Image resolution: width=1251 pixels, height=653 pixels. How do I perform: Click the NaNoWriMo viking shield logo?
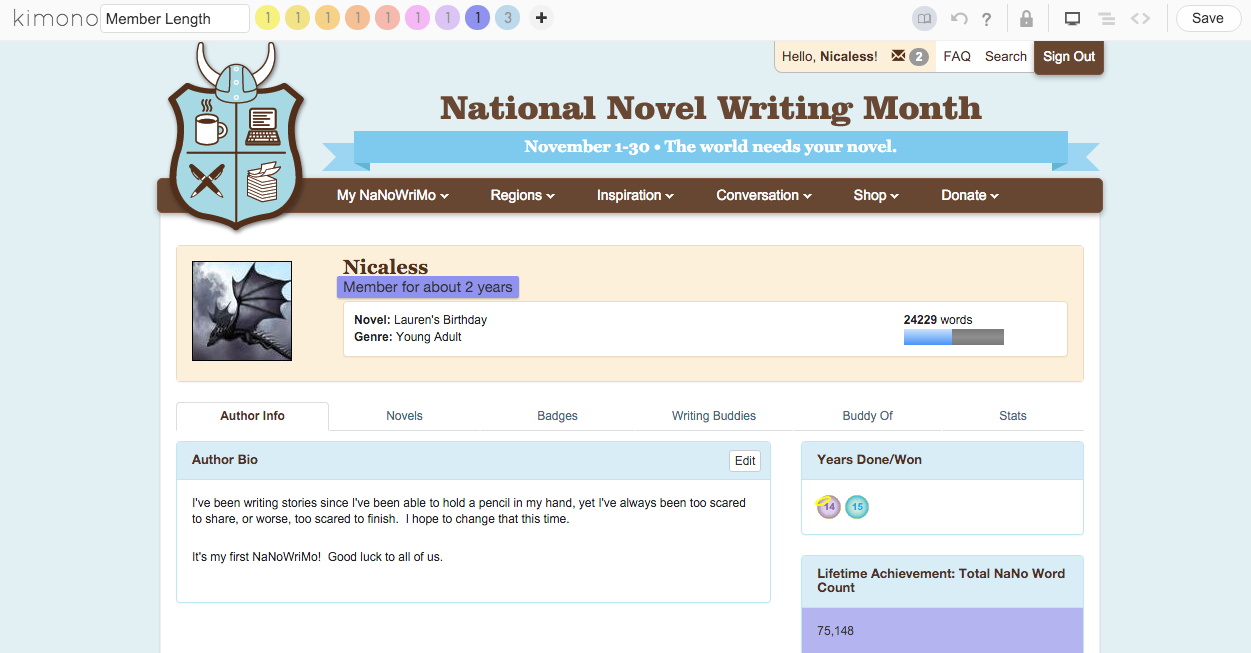[x=235, y=135]
